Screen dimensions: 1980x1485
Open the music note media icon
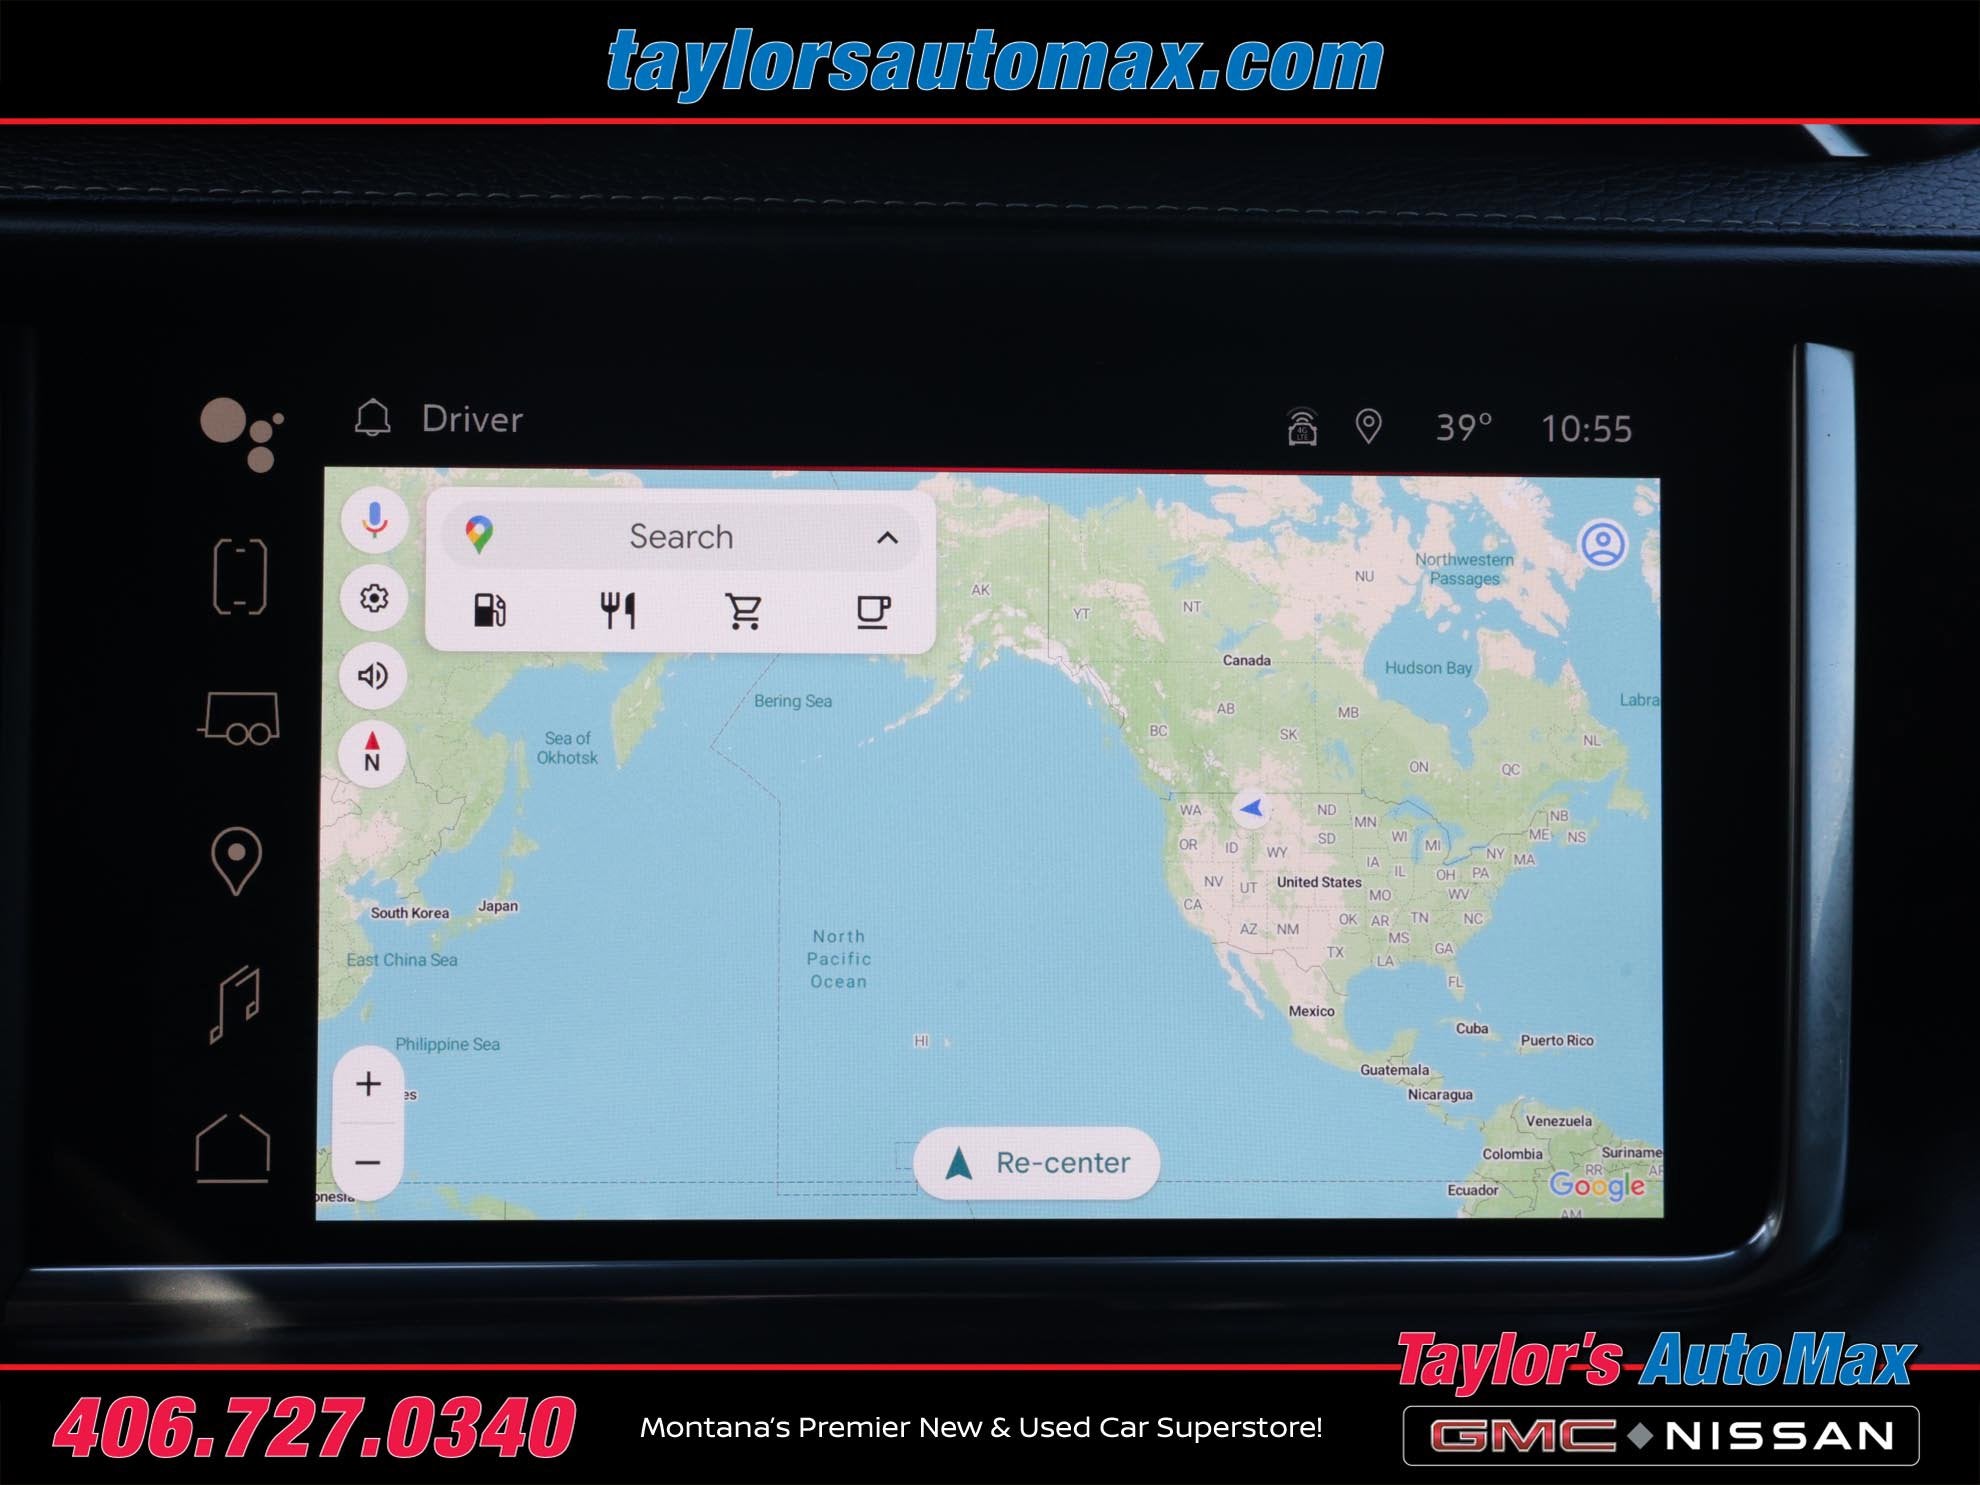click(x=236, y=1004)
